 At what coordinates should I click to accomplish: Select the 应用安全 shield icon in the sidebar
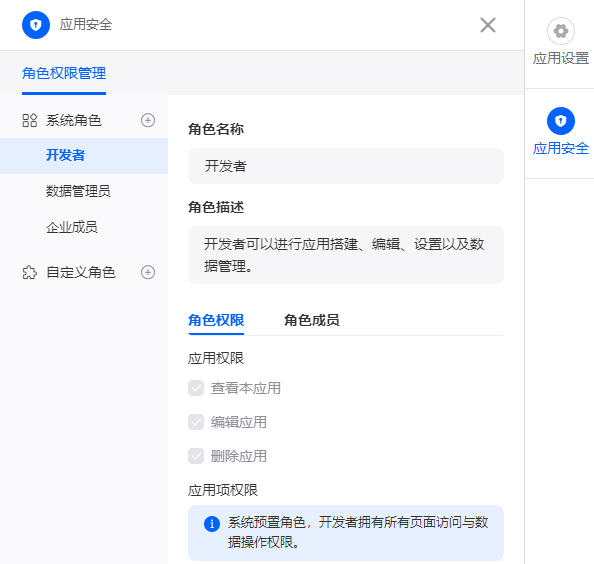click(x=561, y=121)
